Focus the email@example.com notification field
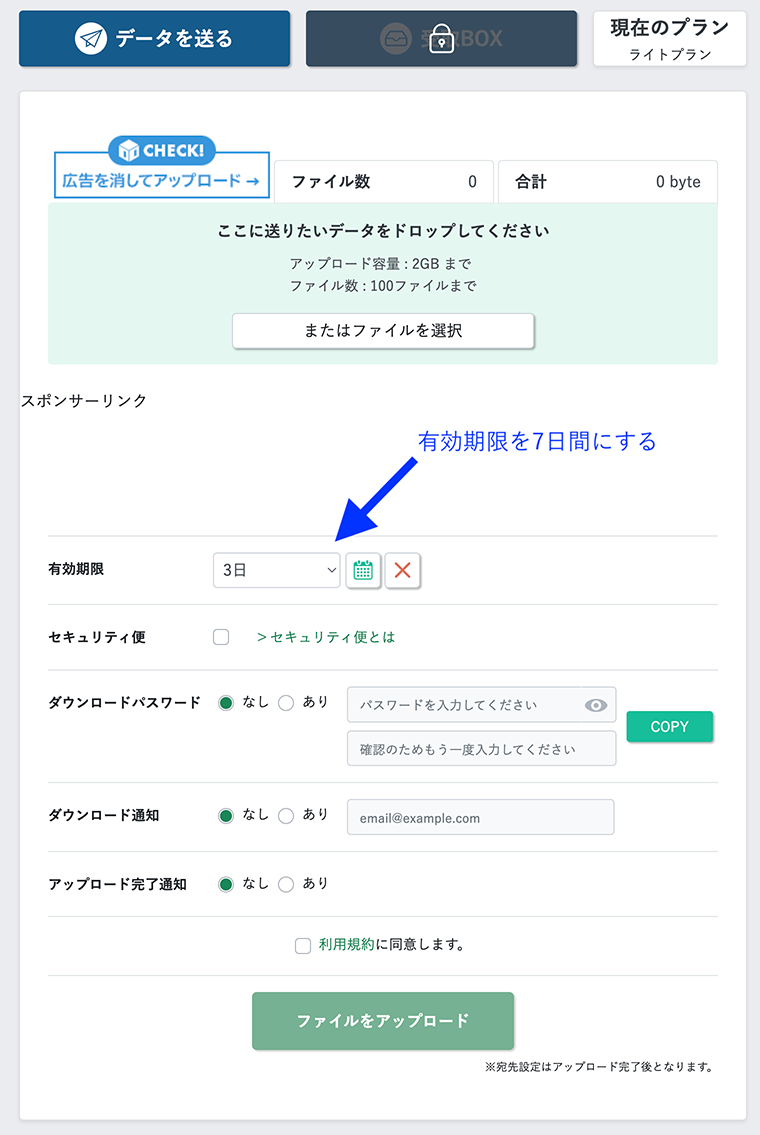760x1135 pixels. coord(480,817)
